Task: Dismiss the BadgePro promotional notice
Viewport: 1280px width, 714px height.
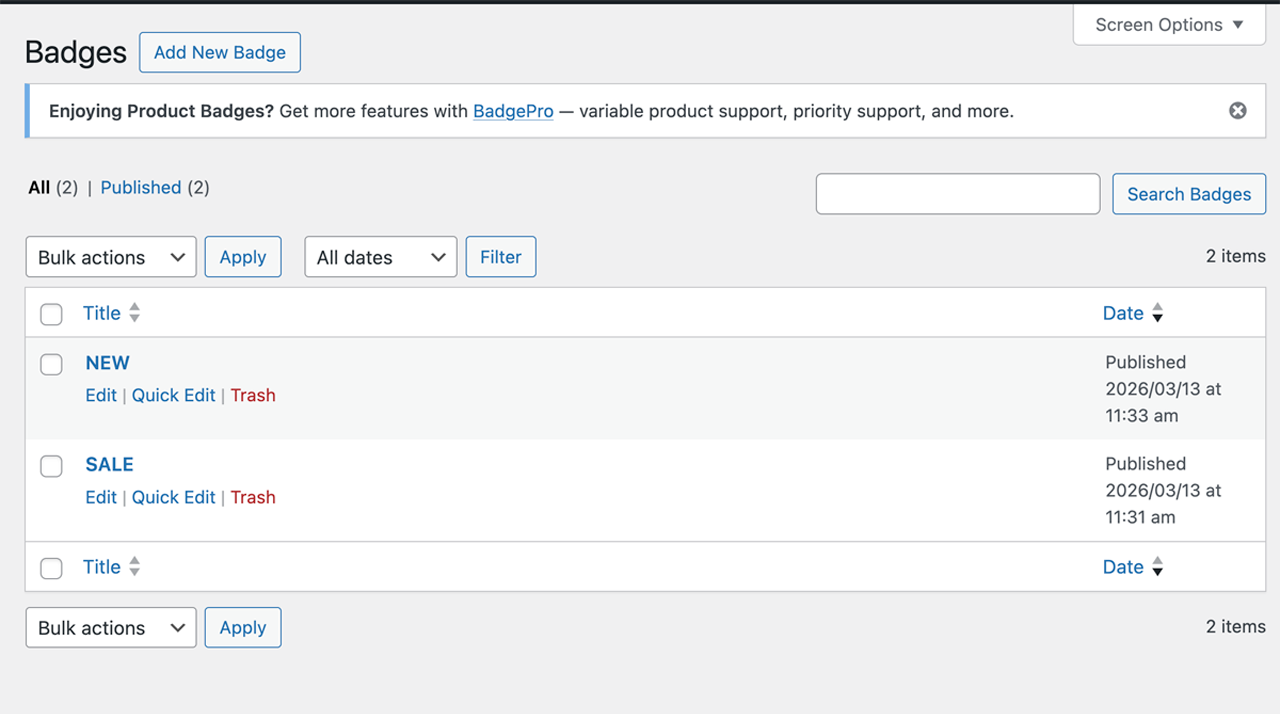Action: [x=1237, y=110]
